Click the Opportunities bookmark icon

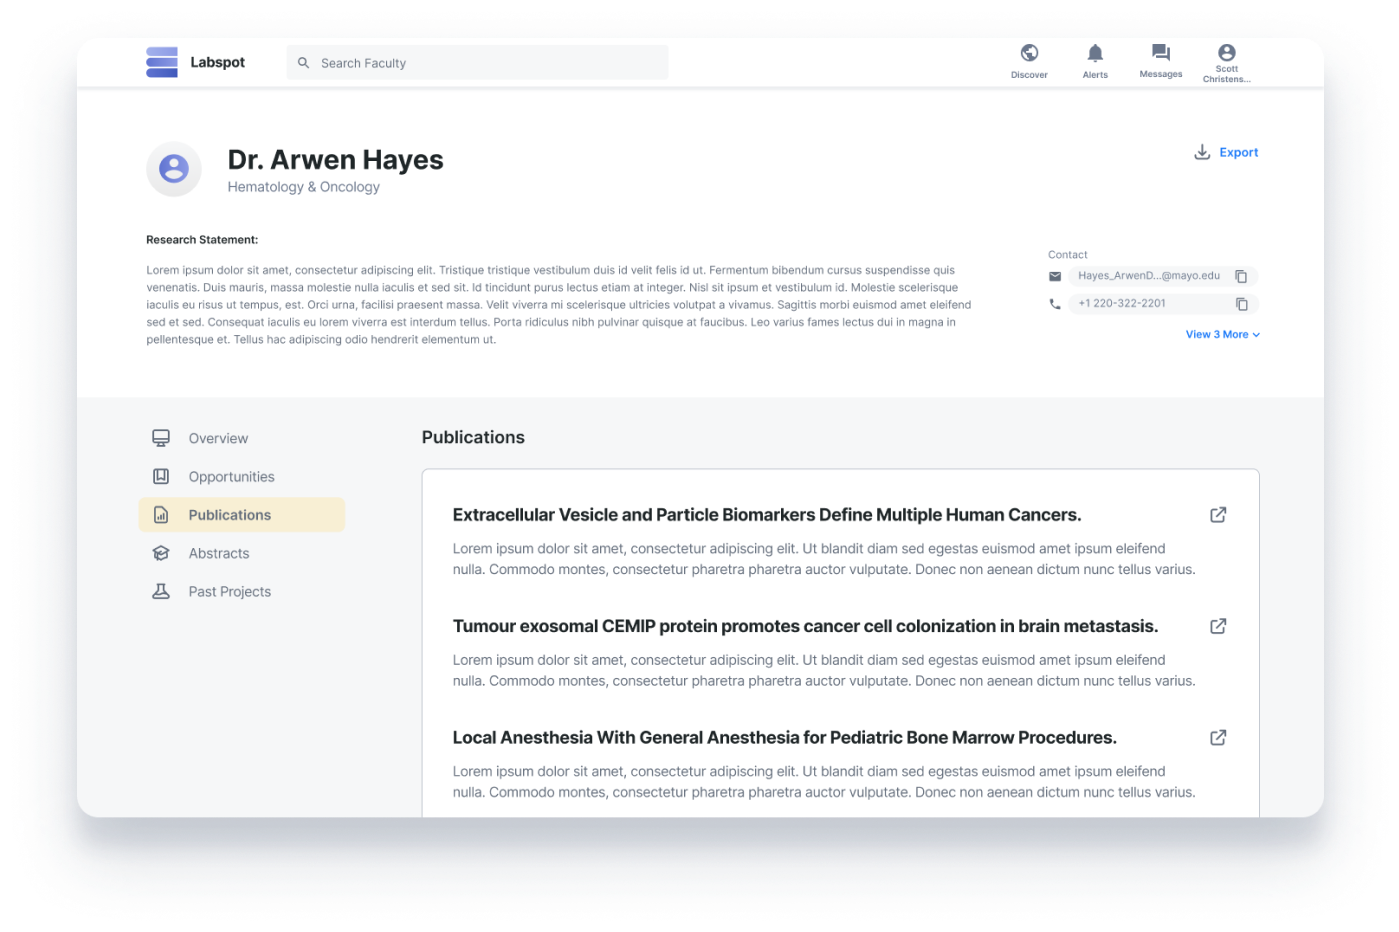click(x=161, y=476)
